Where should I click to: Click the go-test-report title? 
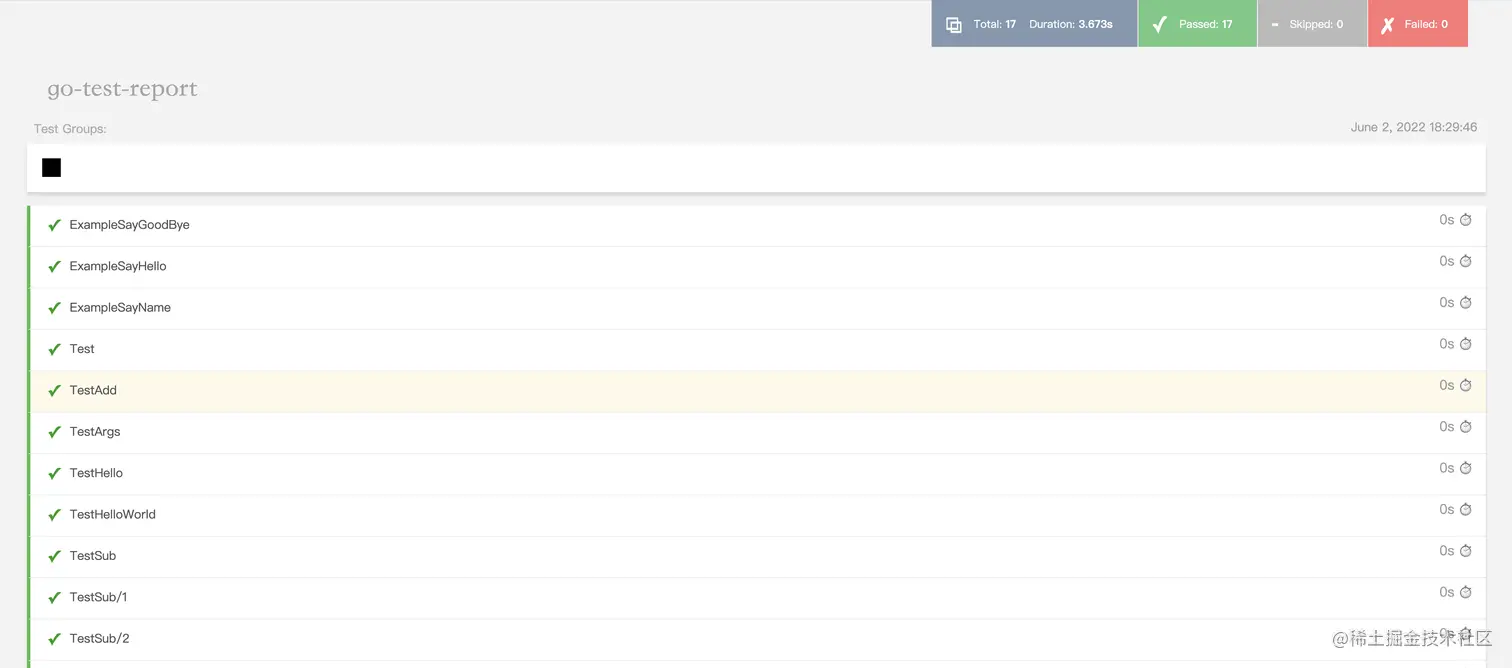122,89
